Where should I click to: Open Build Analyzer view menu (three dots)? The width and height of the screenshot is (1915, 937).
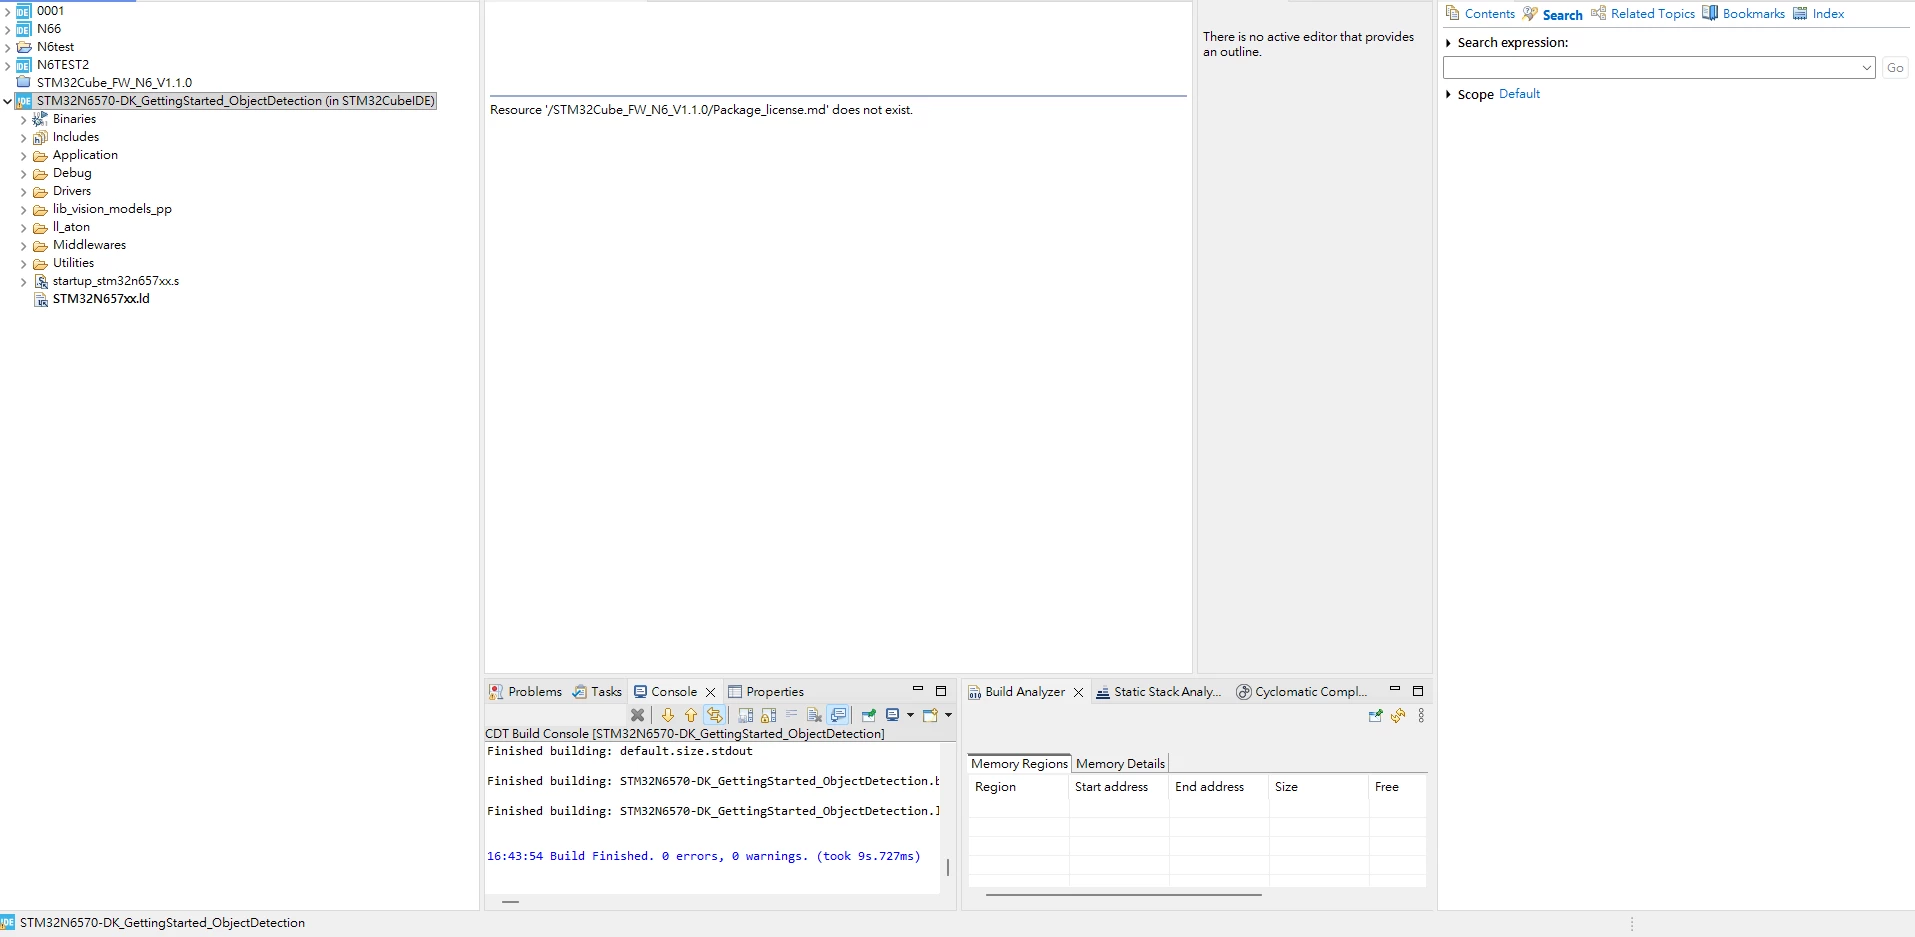click(x=1421, y=715)
